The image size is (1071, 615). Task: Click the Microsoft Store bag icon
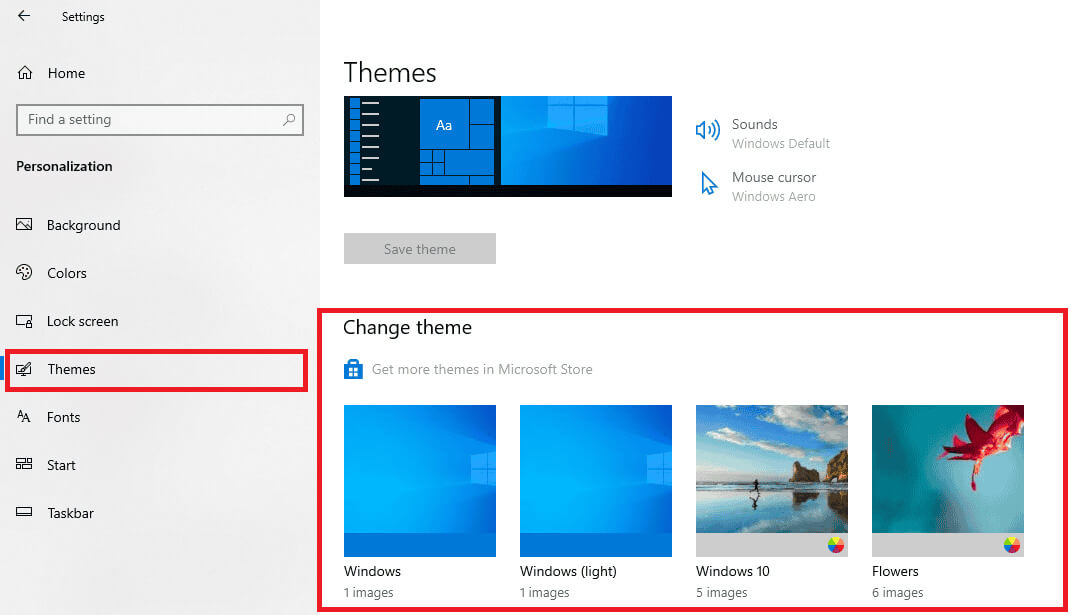353,369
